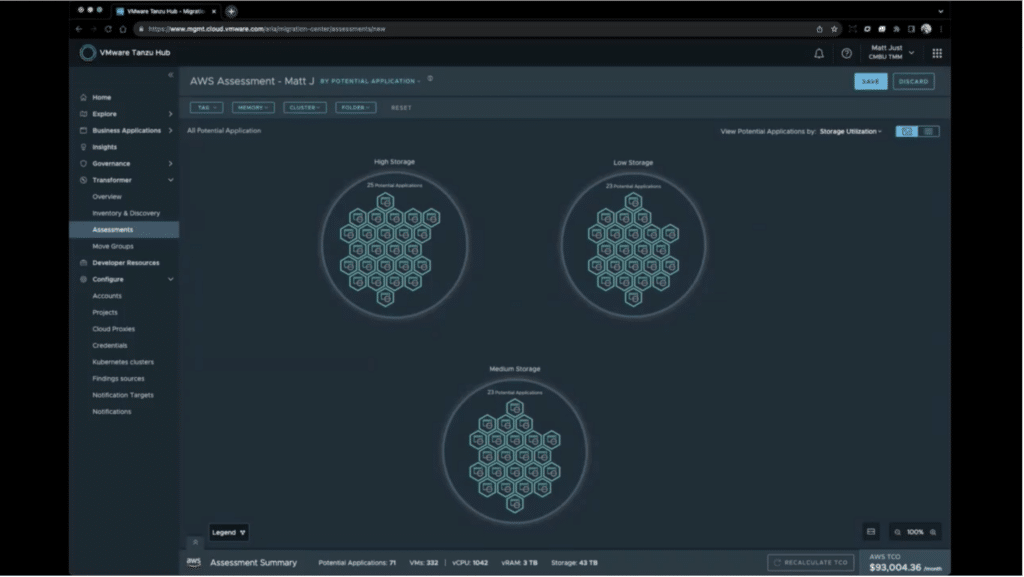Reload the browser page

108,29
